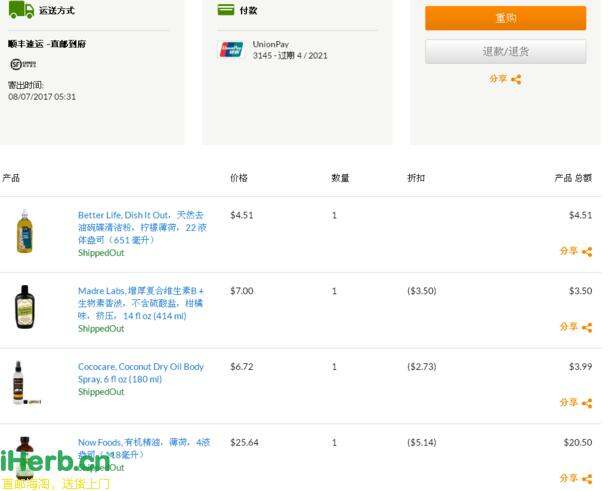Open Cococare Coconut Dry Oil Body Spray link
609x491 pixels.
click(x=141, y=373)
